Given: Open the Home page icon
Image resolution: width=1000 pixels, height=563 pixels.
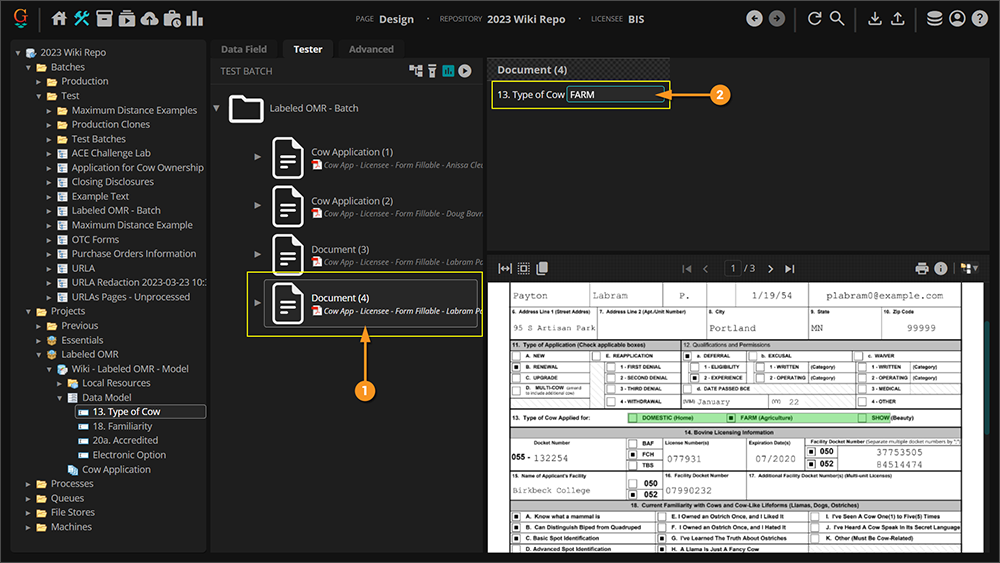Looking at the screenshot, I should [59, 19].
